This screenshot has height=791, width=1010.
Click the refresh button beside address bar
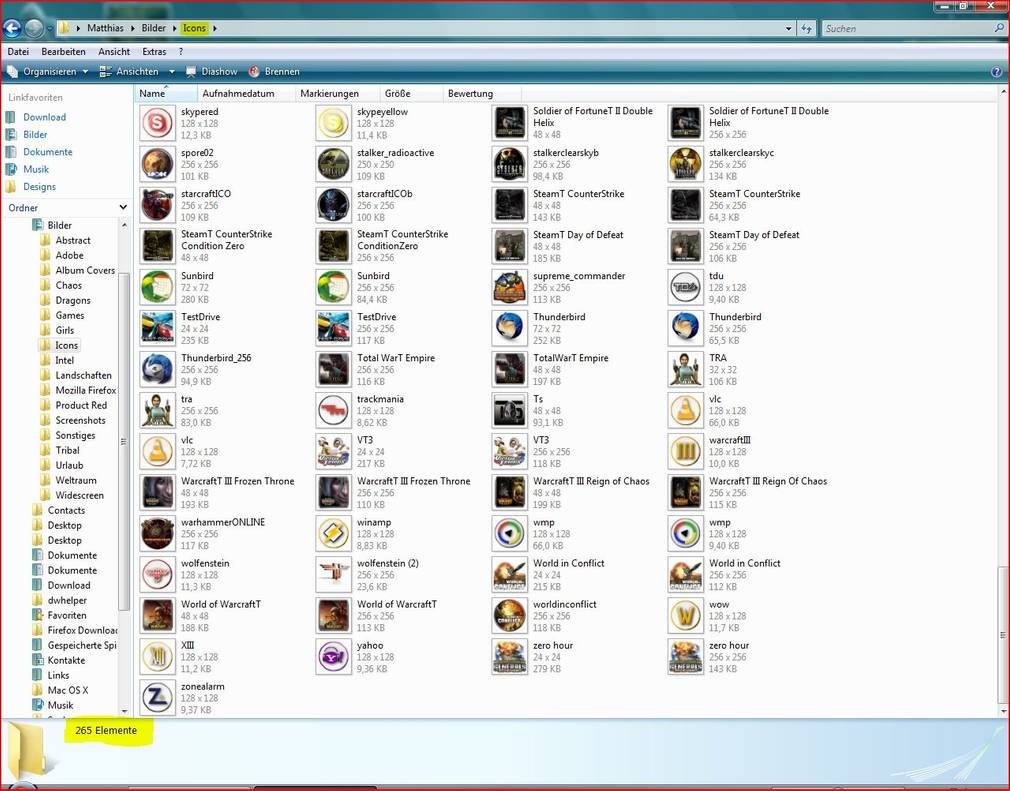click(806, 28)
